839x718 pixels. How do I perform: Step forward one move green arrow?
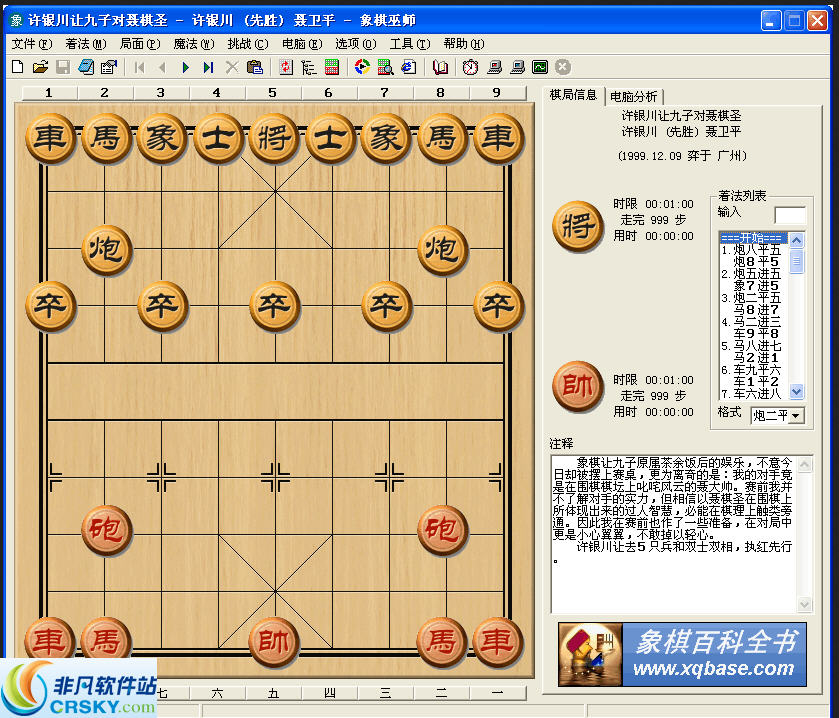(x=186, y=67)
